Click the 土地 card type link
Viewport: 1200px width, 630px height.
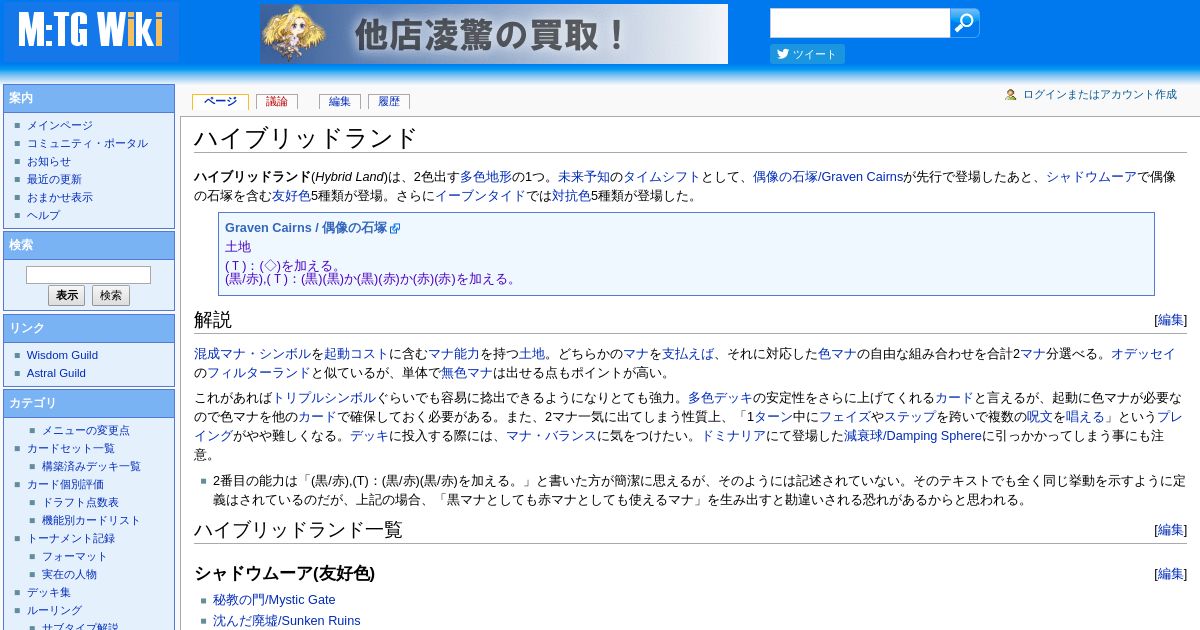point(238,247)
